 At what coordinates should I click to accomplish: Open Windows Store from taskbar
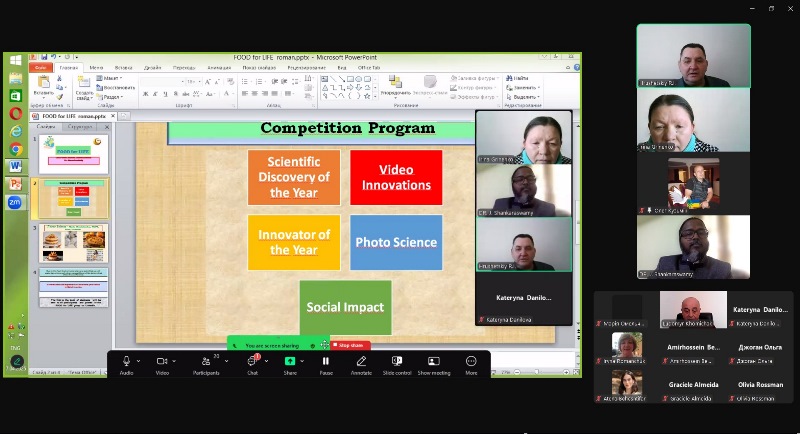(15, 96)
